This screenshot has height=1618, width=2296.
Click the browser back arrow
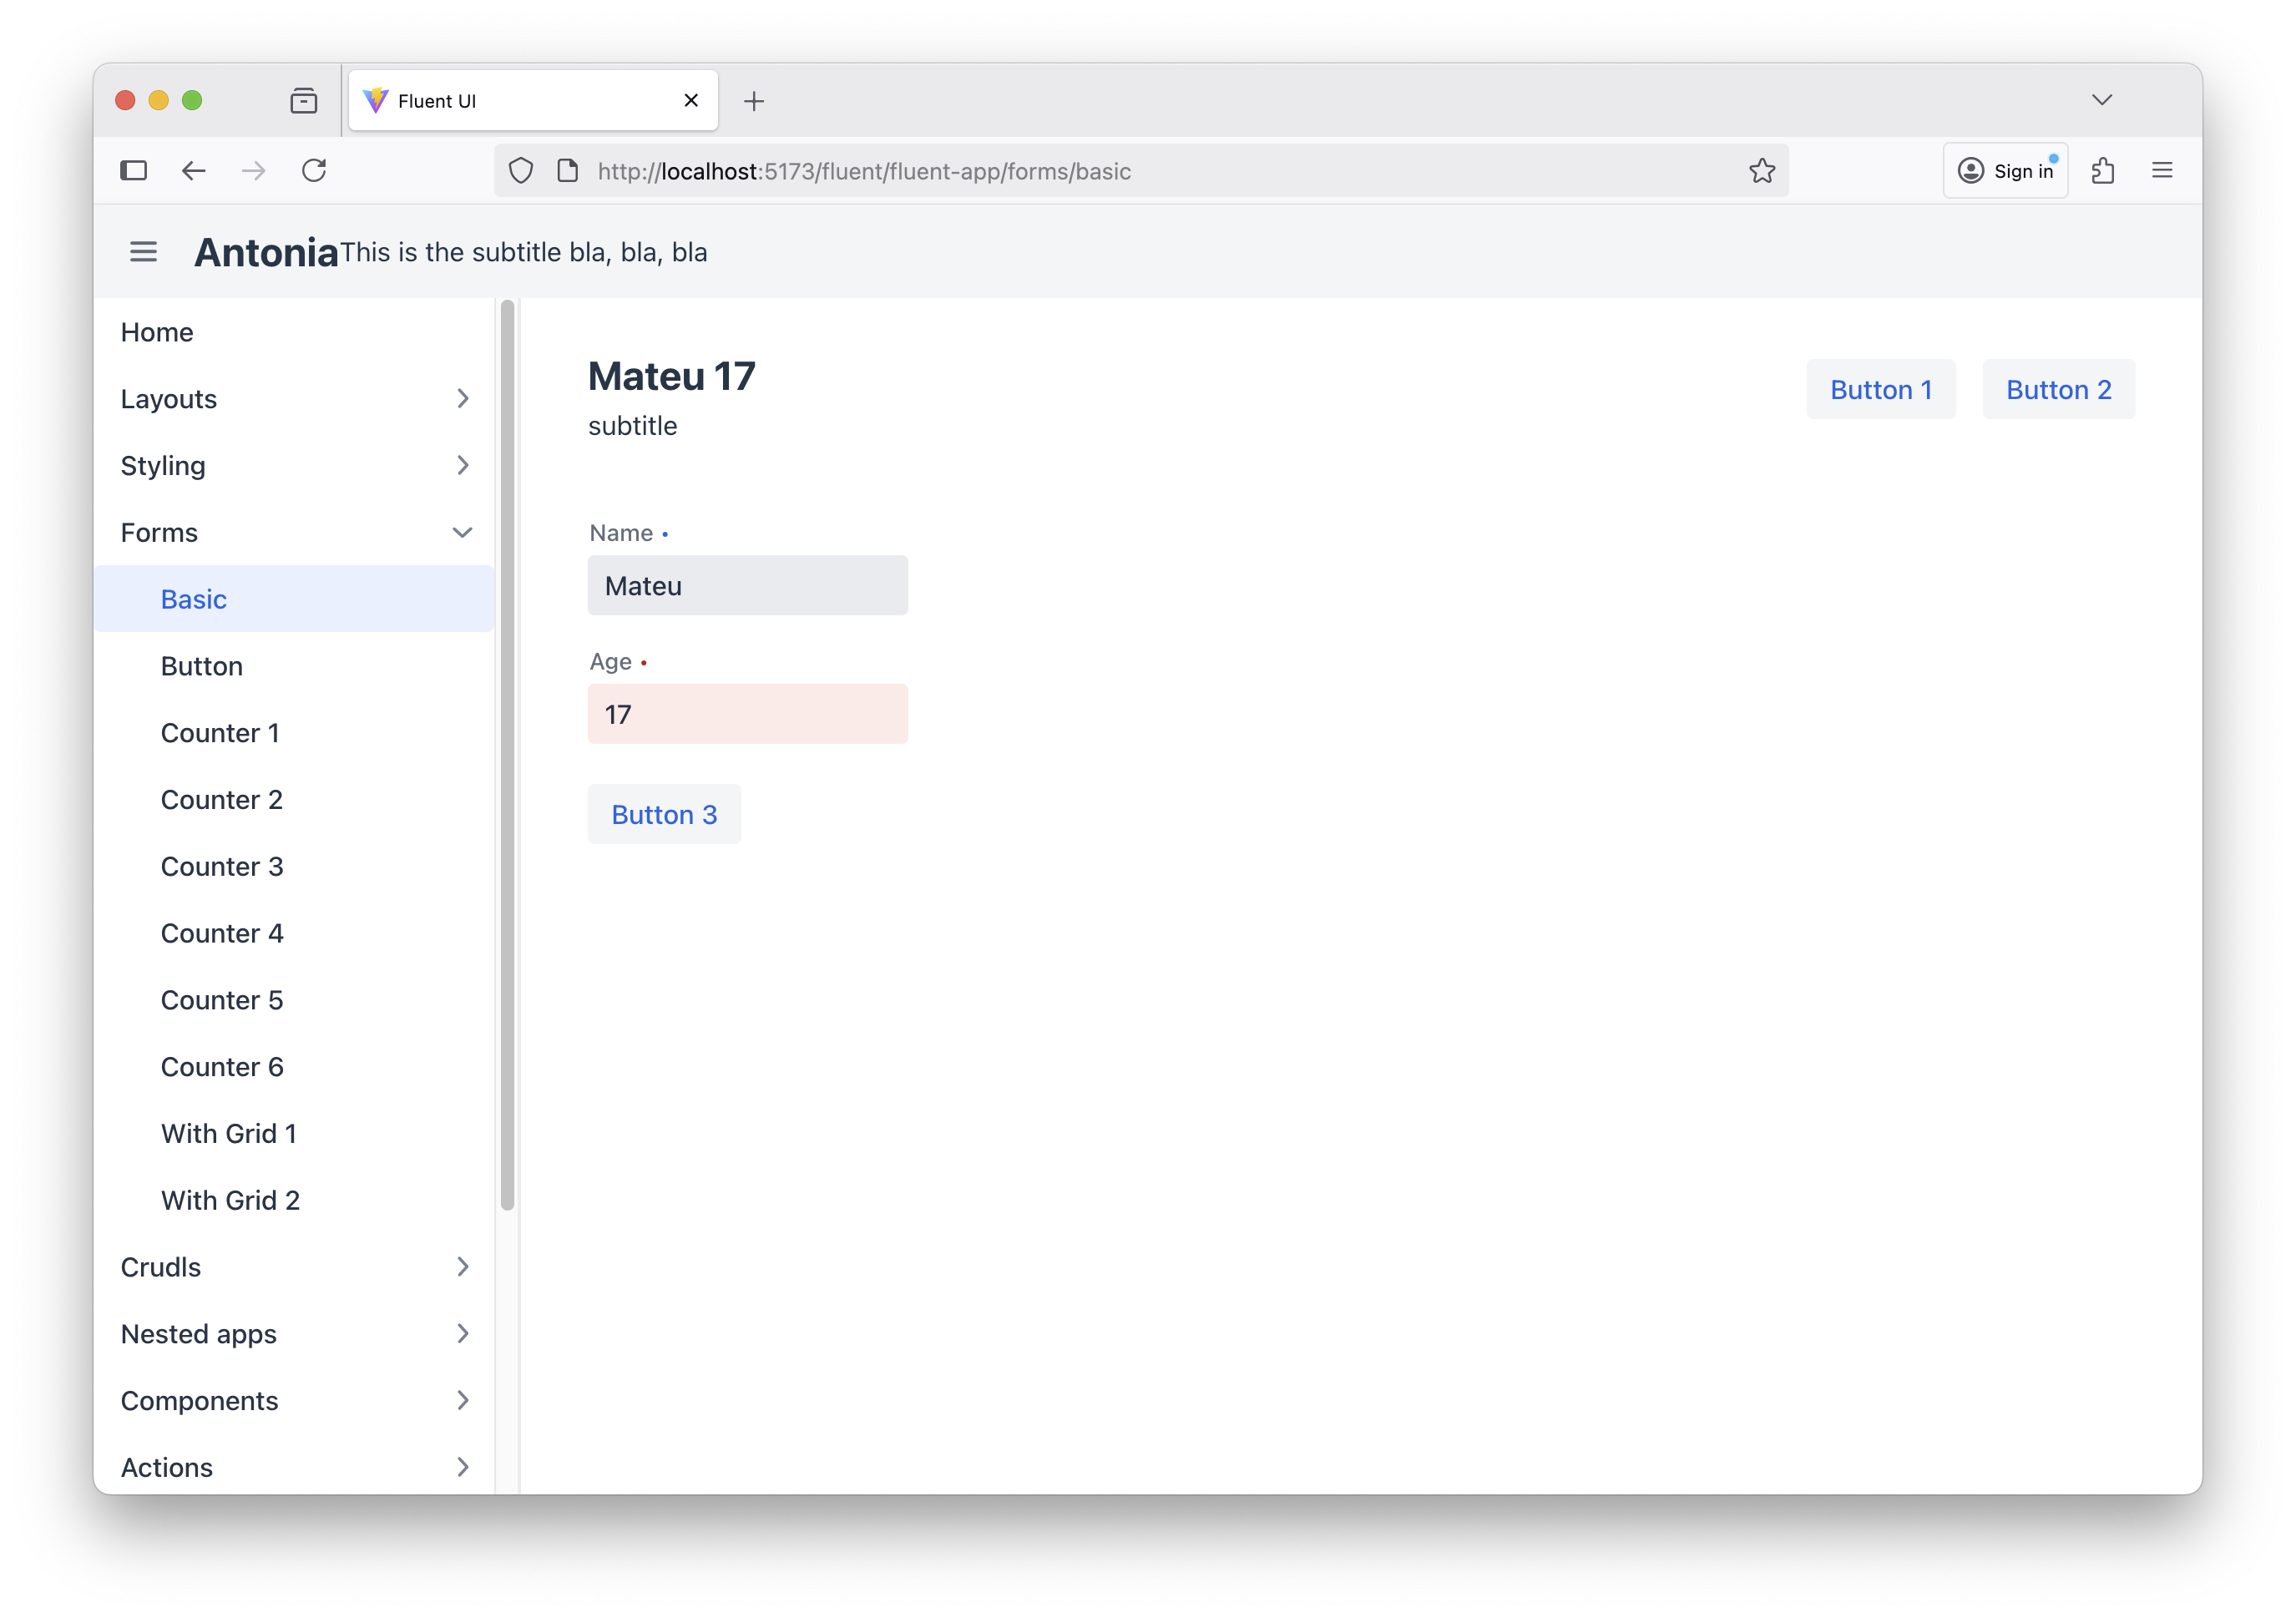pyautogui.click(x=194, y=171)
